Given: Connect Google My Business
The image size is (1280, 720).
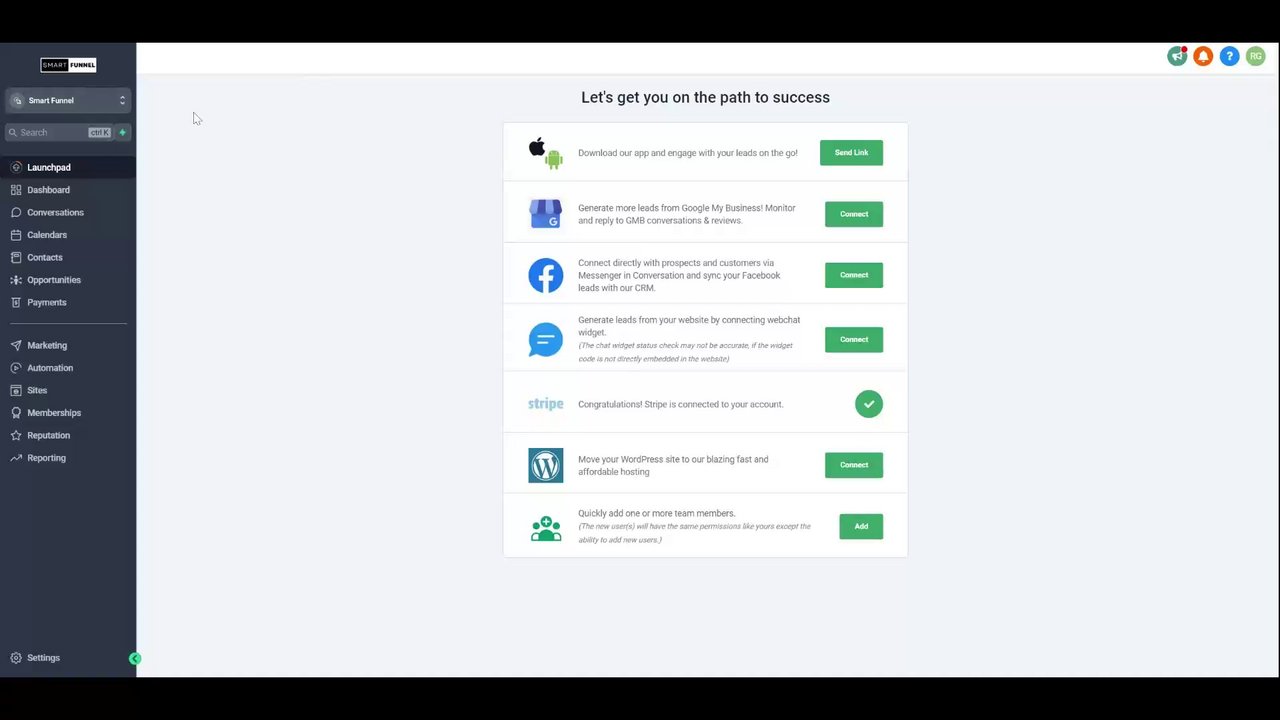Looking at the screenshot, I should coord(854,214).
